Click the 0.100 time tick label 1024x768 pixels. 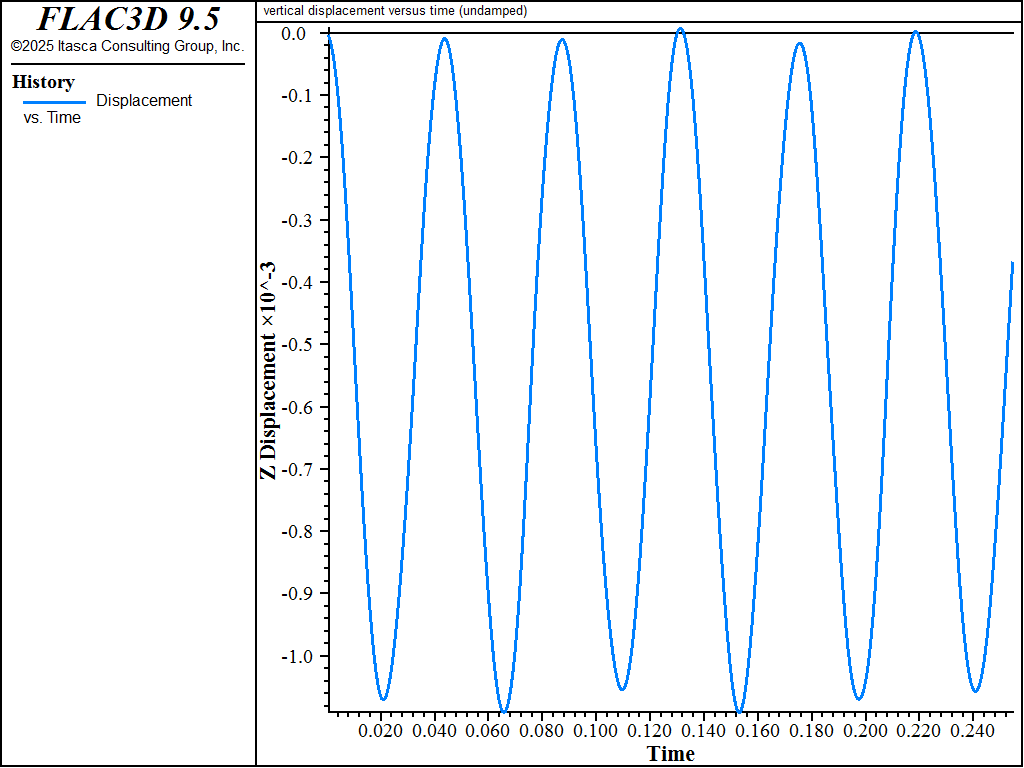596,730
